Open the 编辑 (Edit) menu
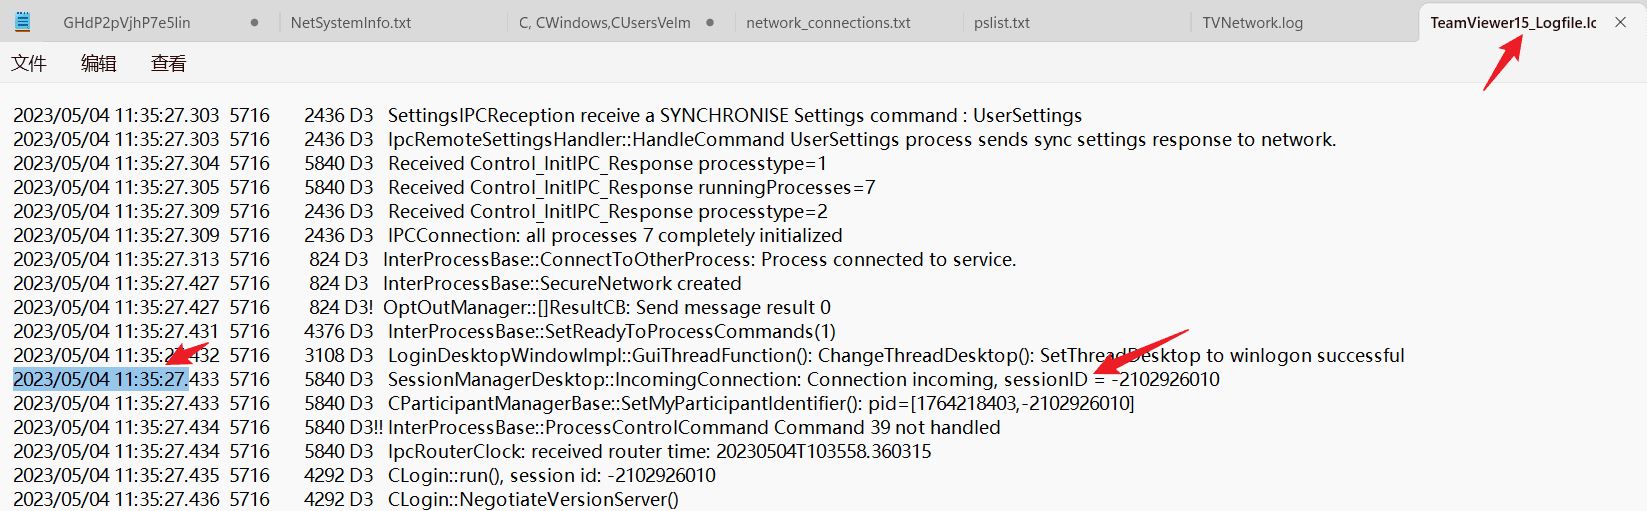Screen dimensions: 1647x511 [x=98, y=64]
